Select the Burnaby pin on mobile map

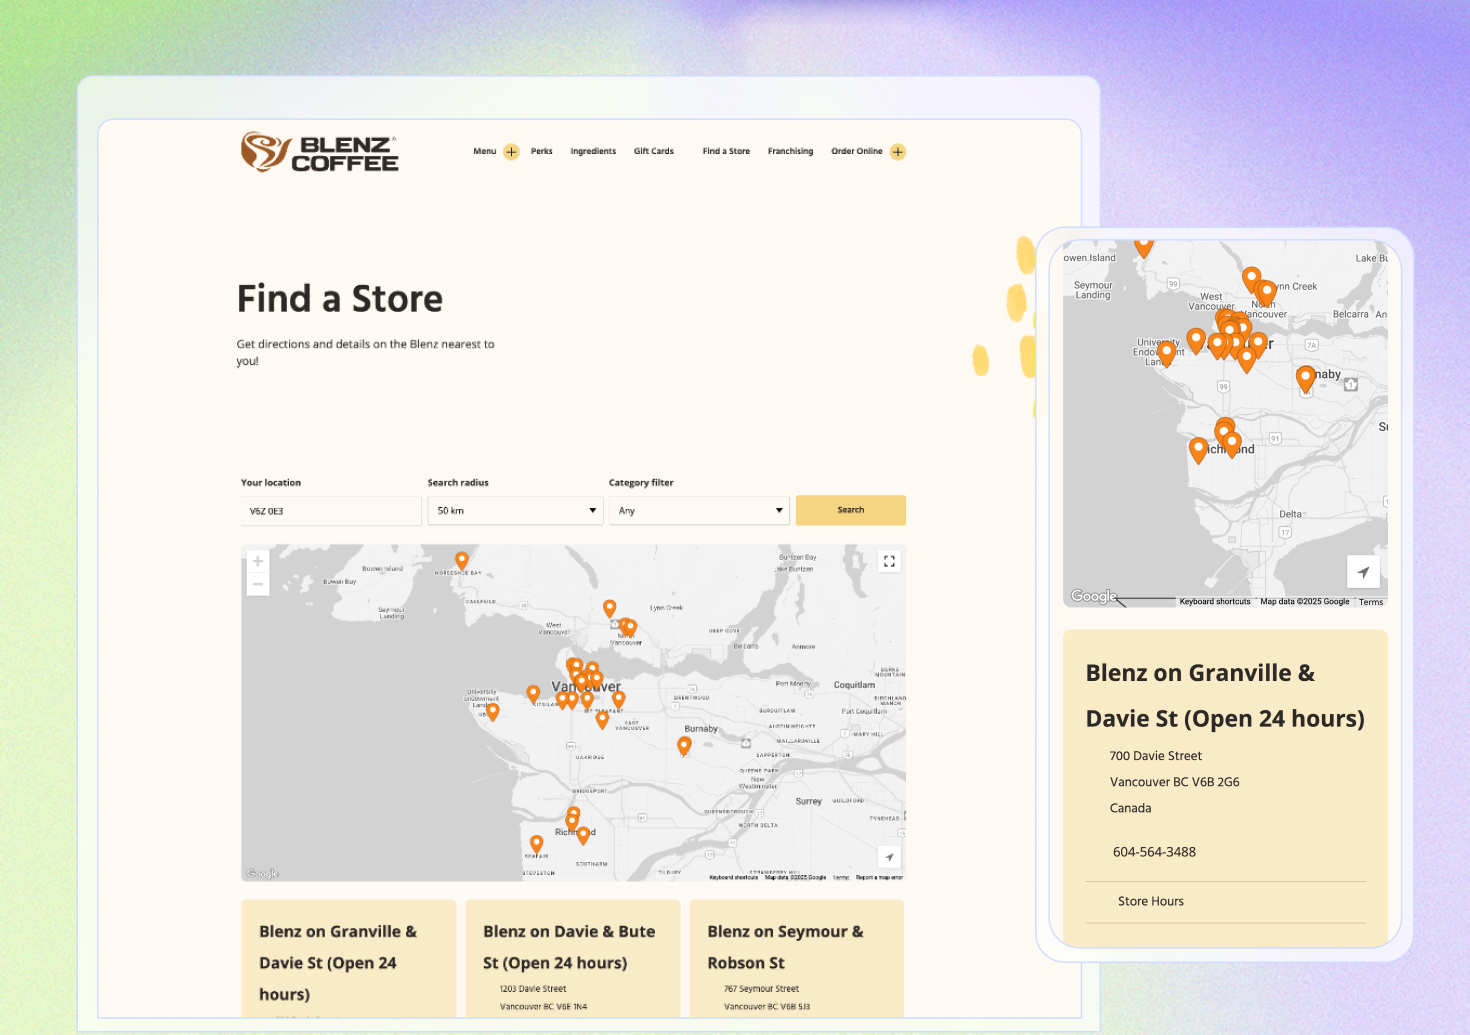[1305, 378]
